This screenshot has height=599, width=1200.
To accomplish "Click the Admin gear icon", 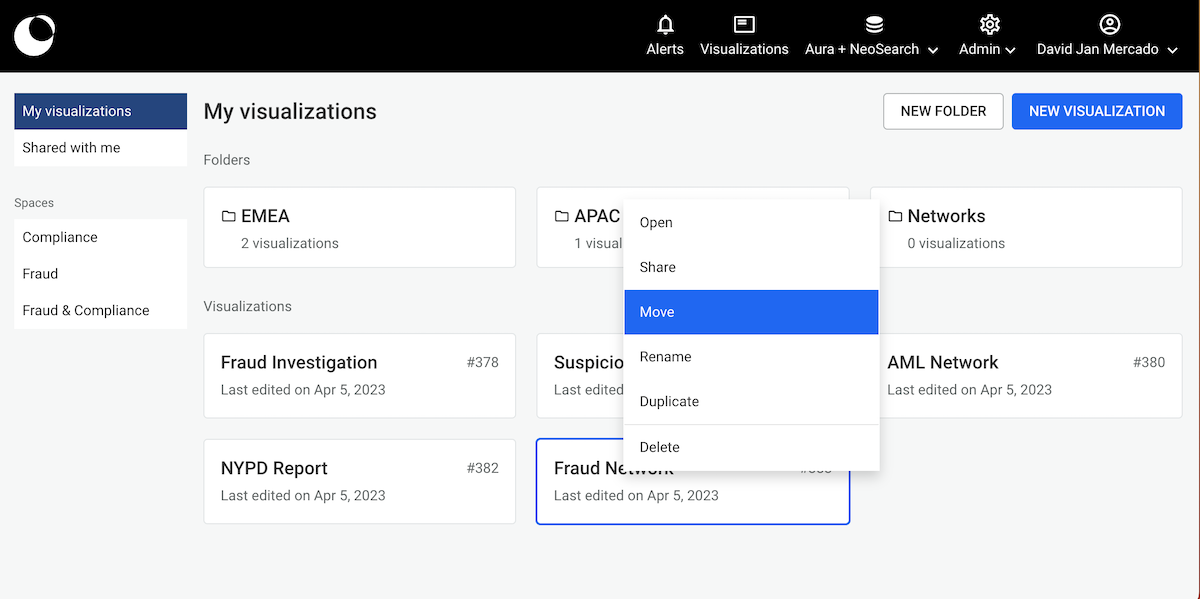I will tap(989, 25).
